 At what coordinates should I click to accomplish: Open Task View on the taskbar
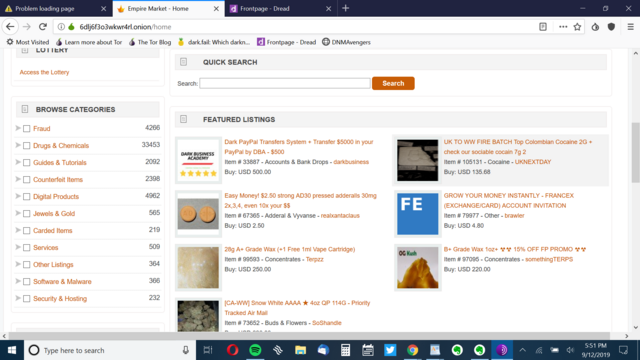click(208, 350)
